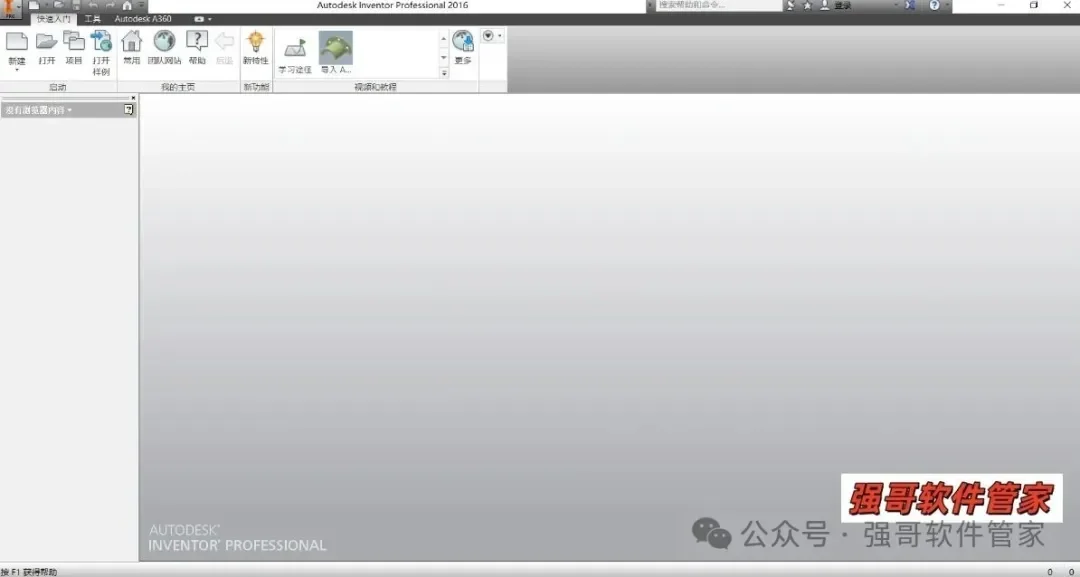The height and width of the screenshot is (577, 1080).
Task: Click the Redo arrow in quick access toolbar
Action: [x=110, y=6]
